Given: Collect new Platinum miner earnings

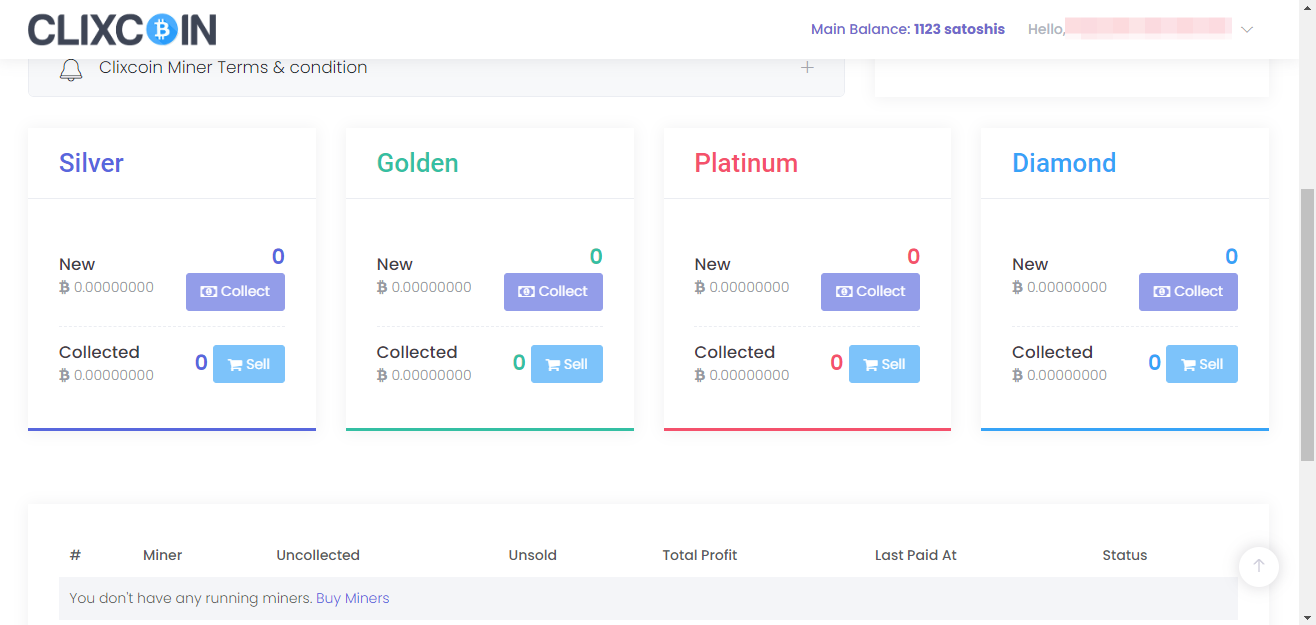Looking at the screenshot, I should (870, 292).
